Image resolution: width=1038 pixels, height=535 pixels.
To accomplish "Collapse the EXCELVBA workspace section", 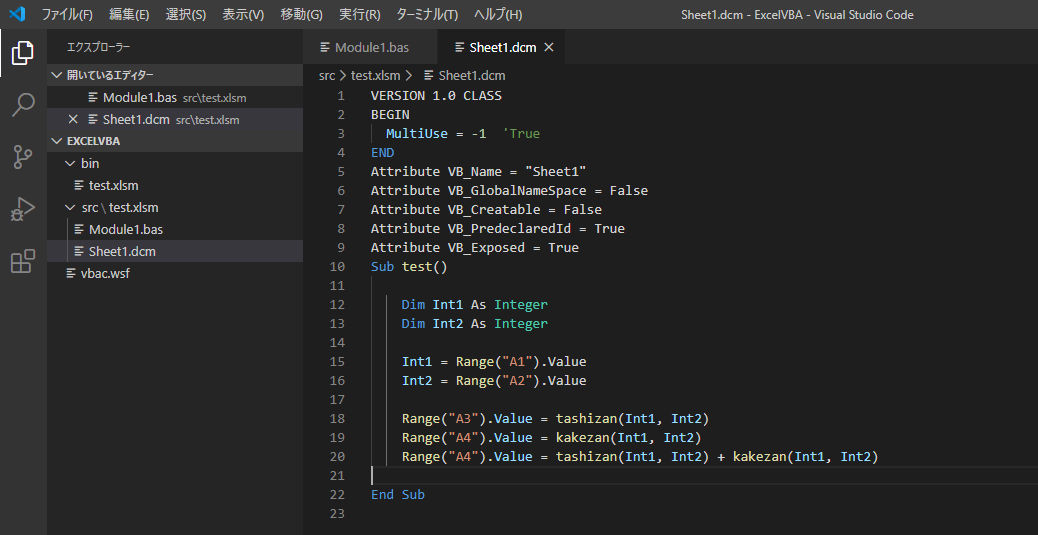I will 56,142.
